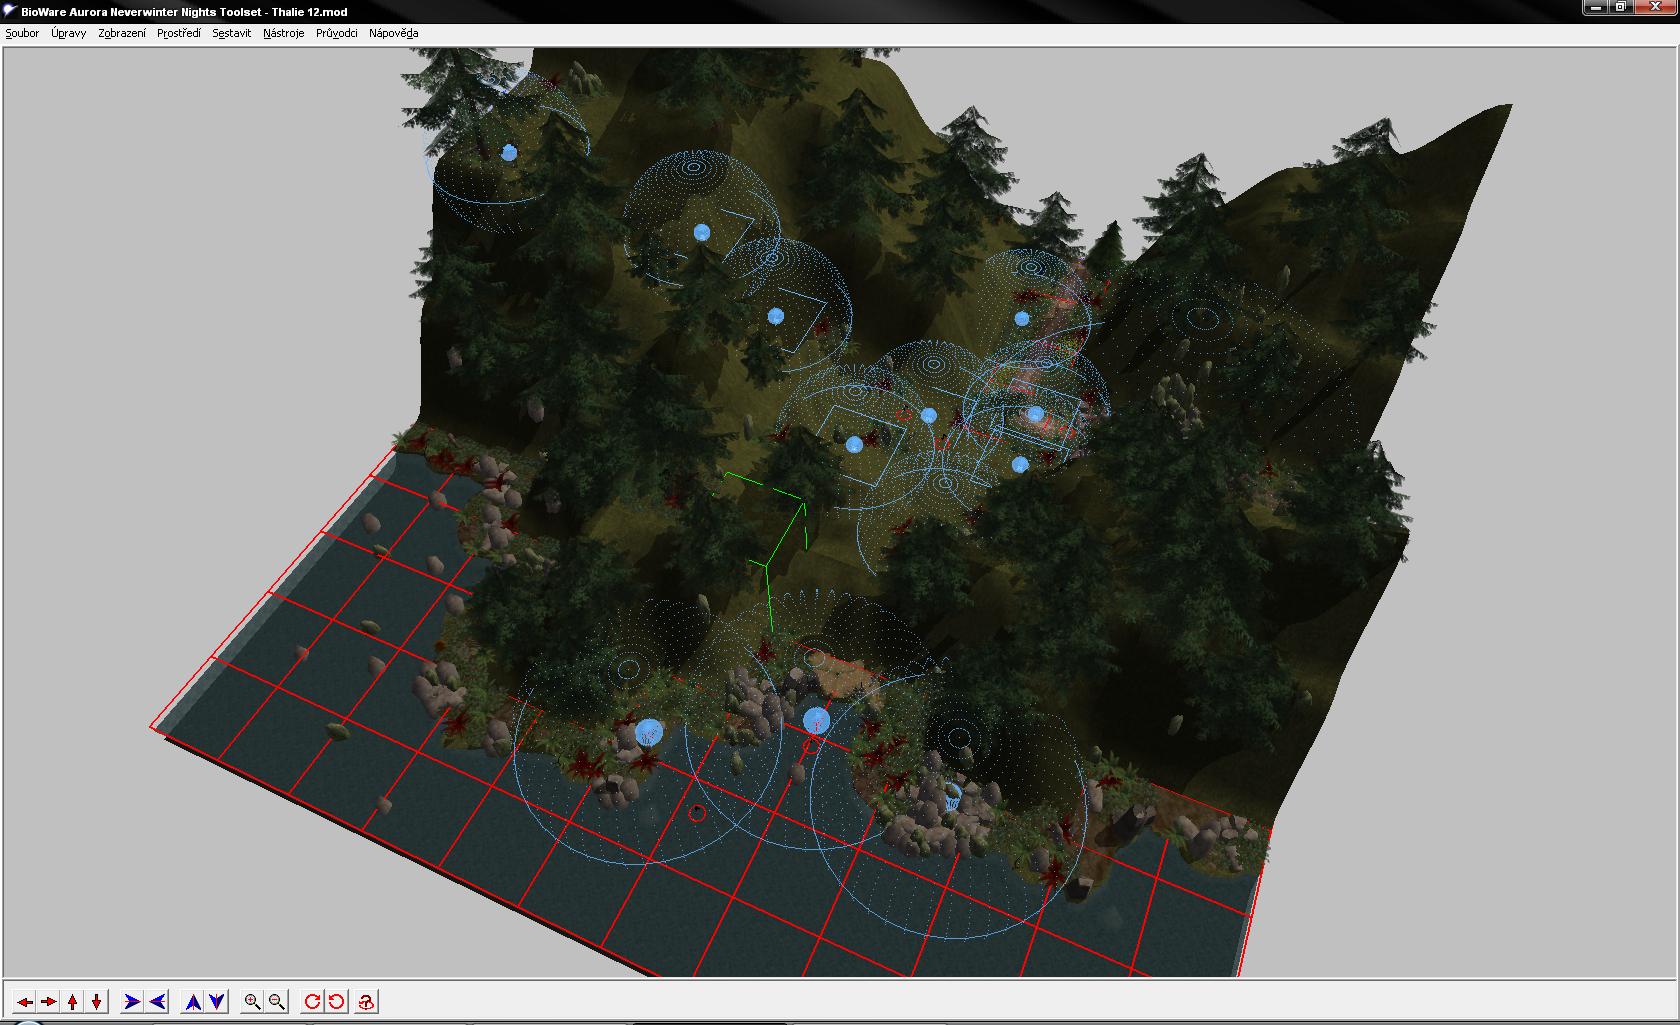1680x1025 pixels.
Task: Rotate view counterclockwise with red circular arrow
Action: [x=337, y=1001]
